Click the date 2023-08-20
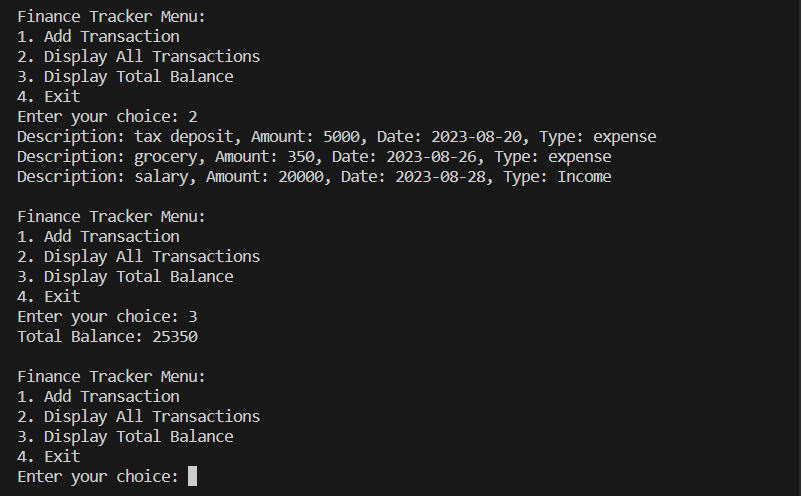 click(477, 136)
